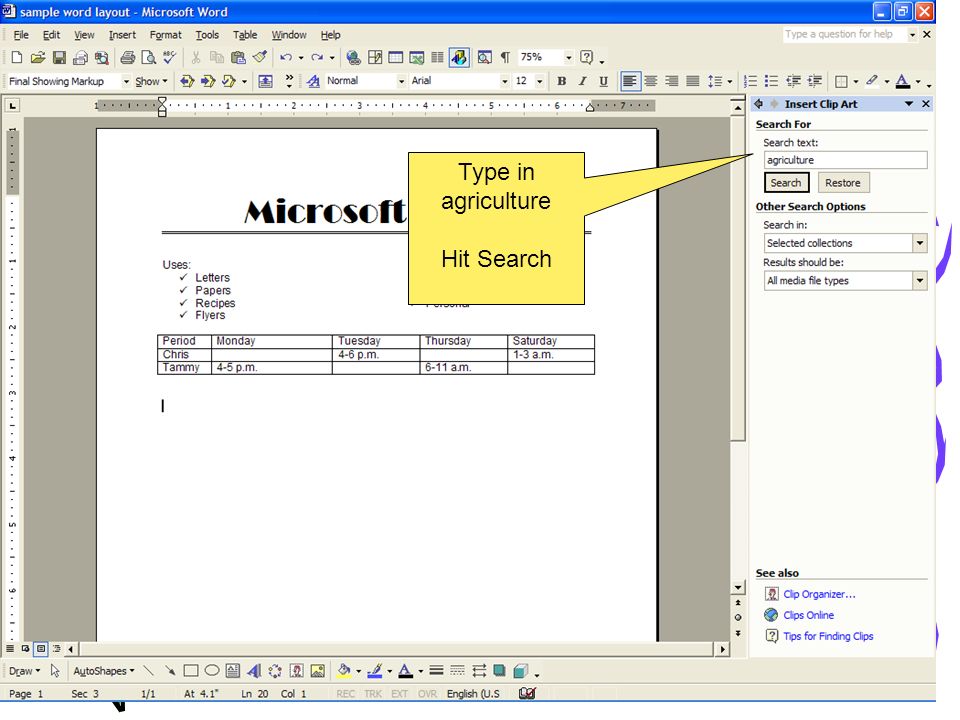Open the Zoom 75% dropdown
The image size is (960, 720).
[x=569, y=58]
